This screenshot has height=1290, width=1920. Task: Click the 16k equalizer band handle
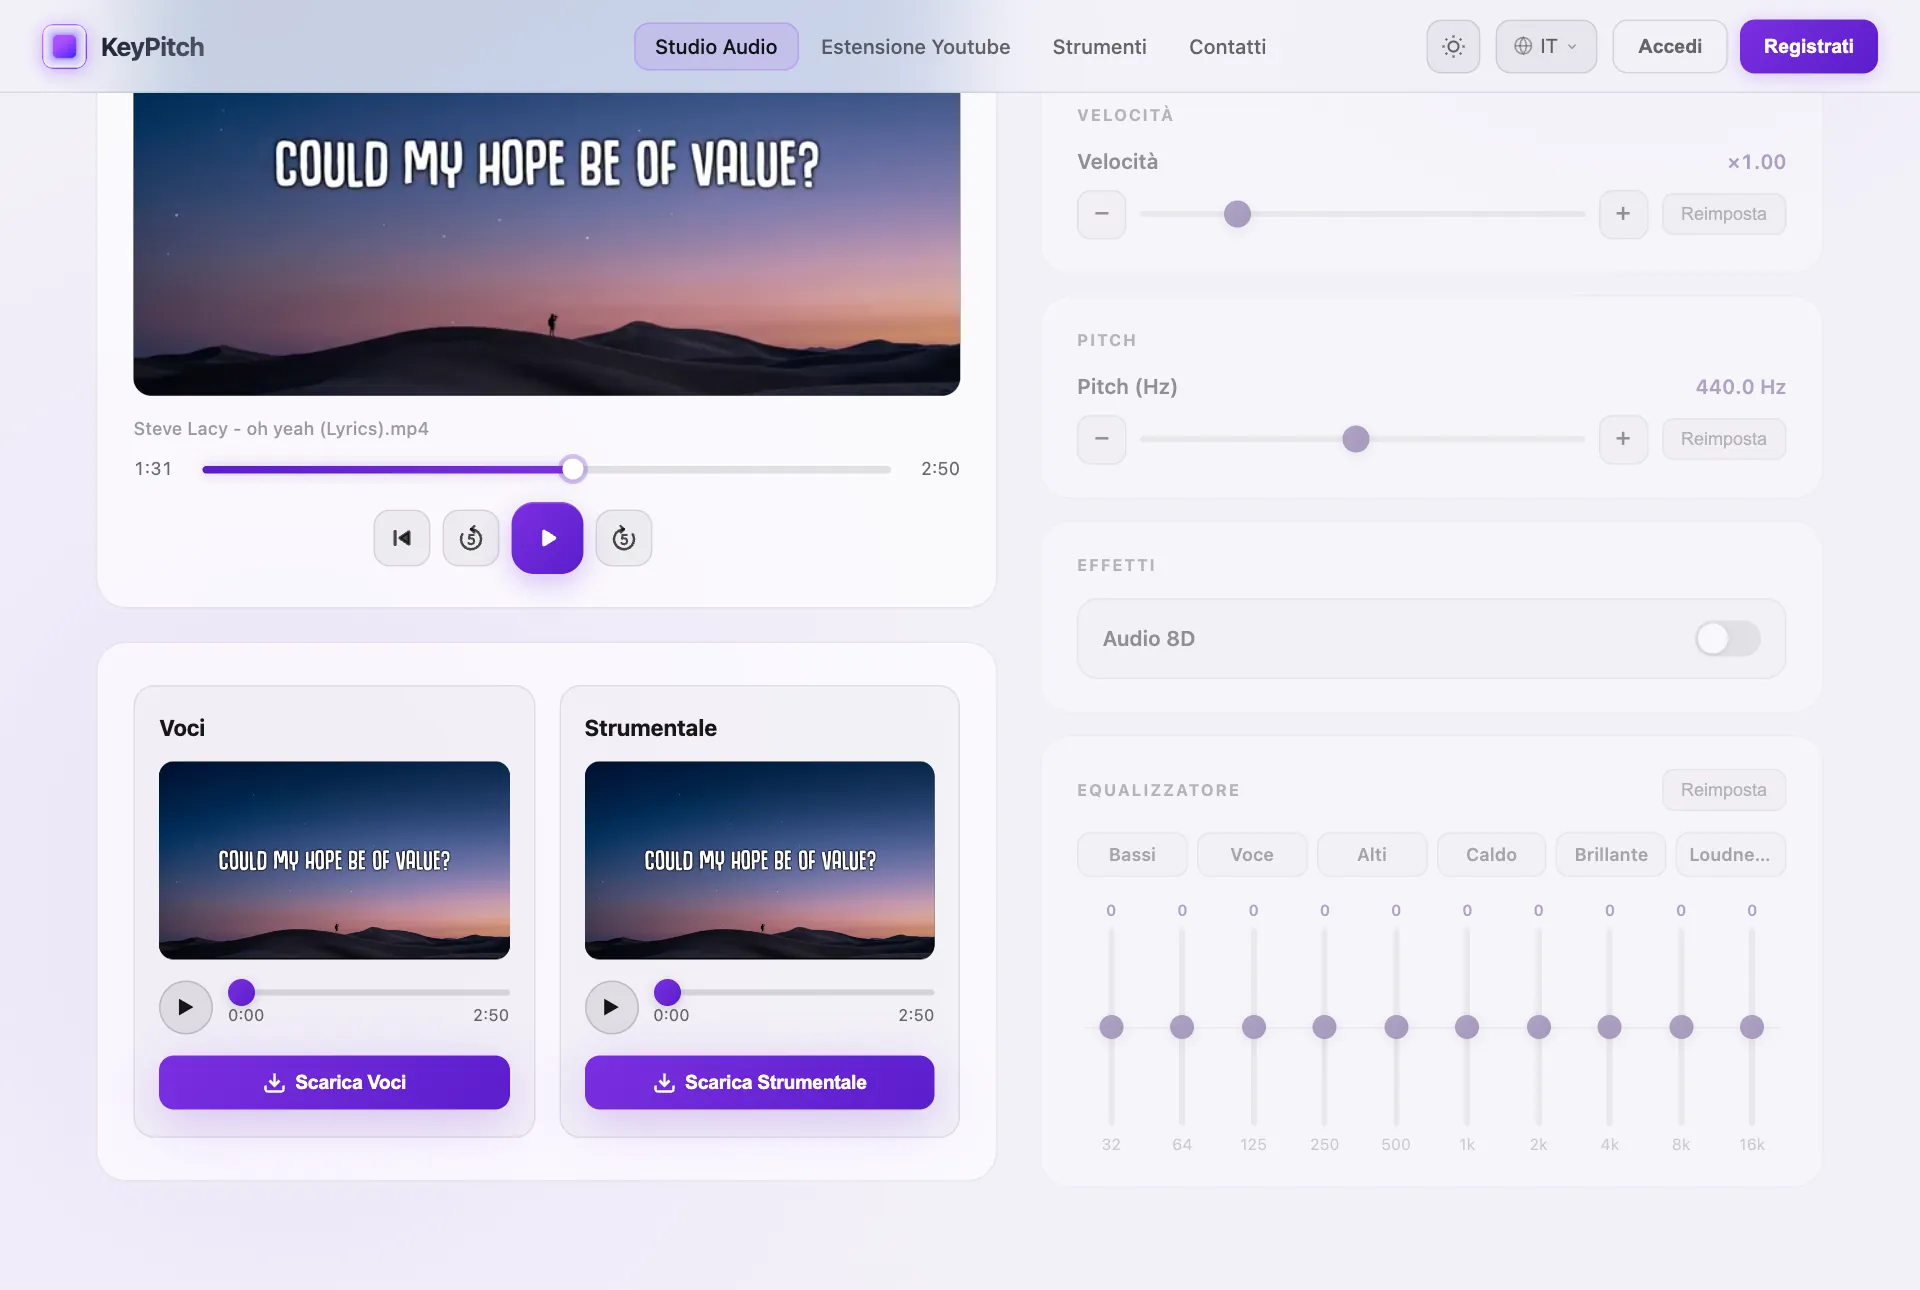tap(1752, 1027)
